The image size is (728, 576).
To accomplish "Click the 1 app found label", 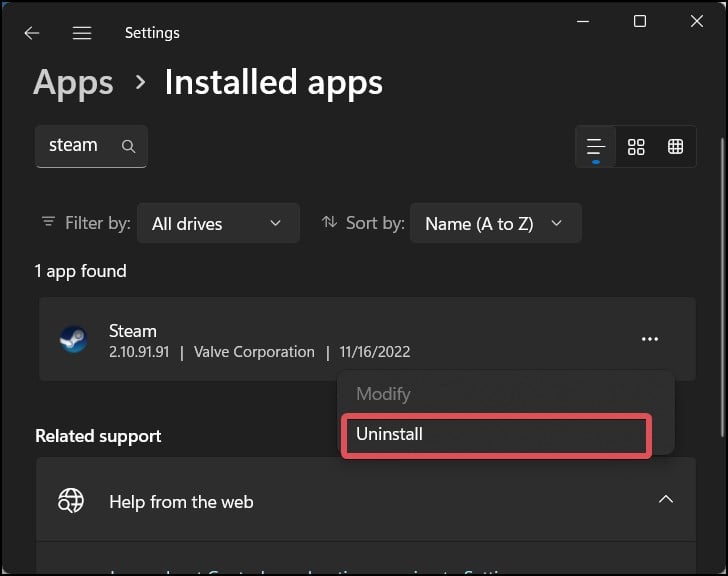I will 80,272.
